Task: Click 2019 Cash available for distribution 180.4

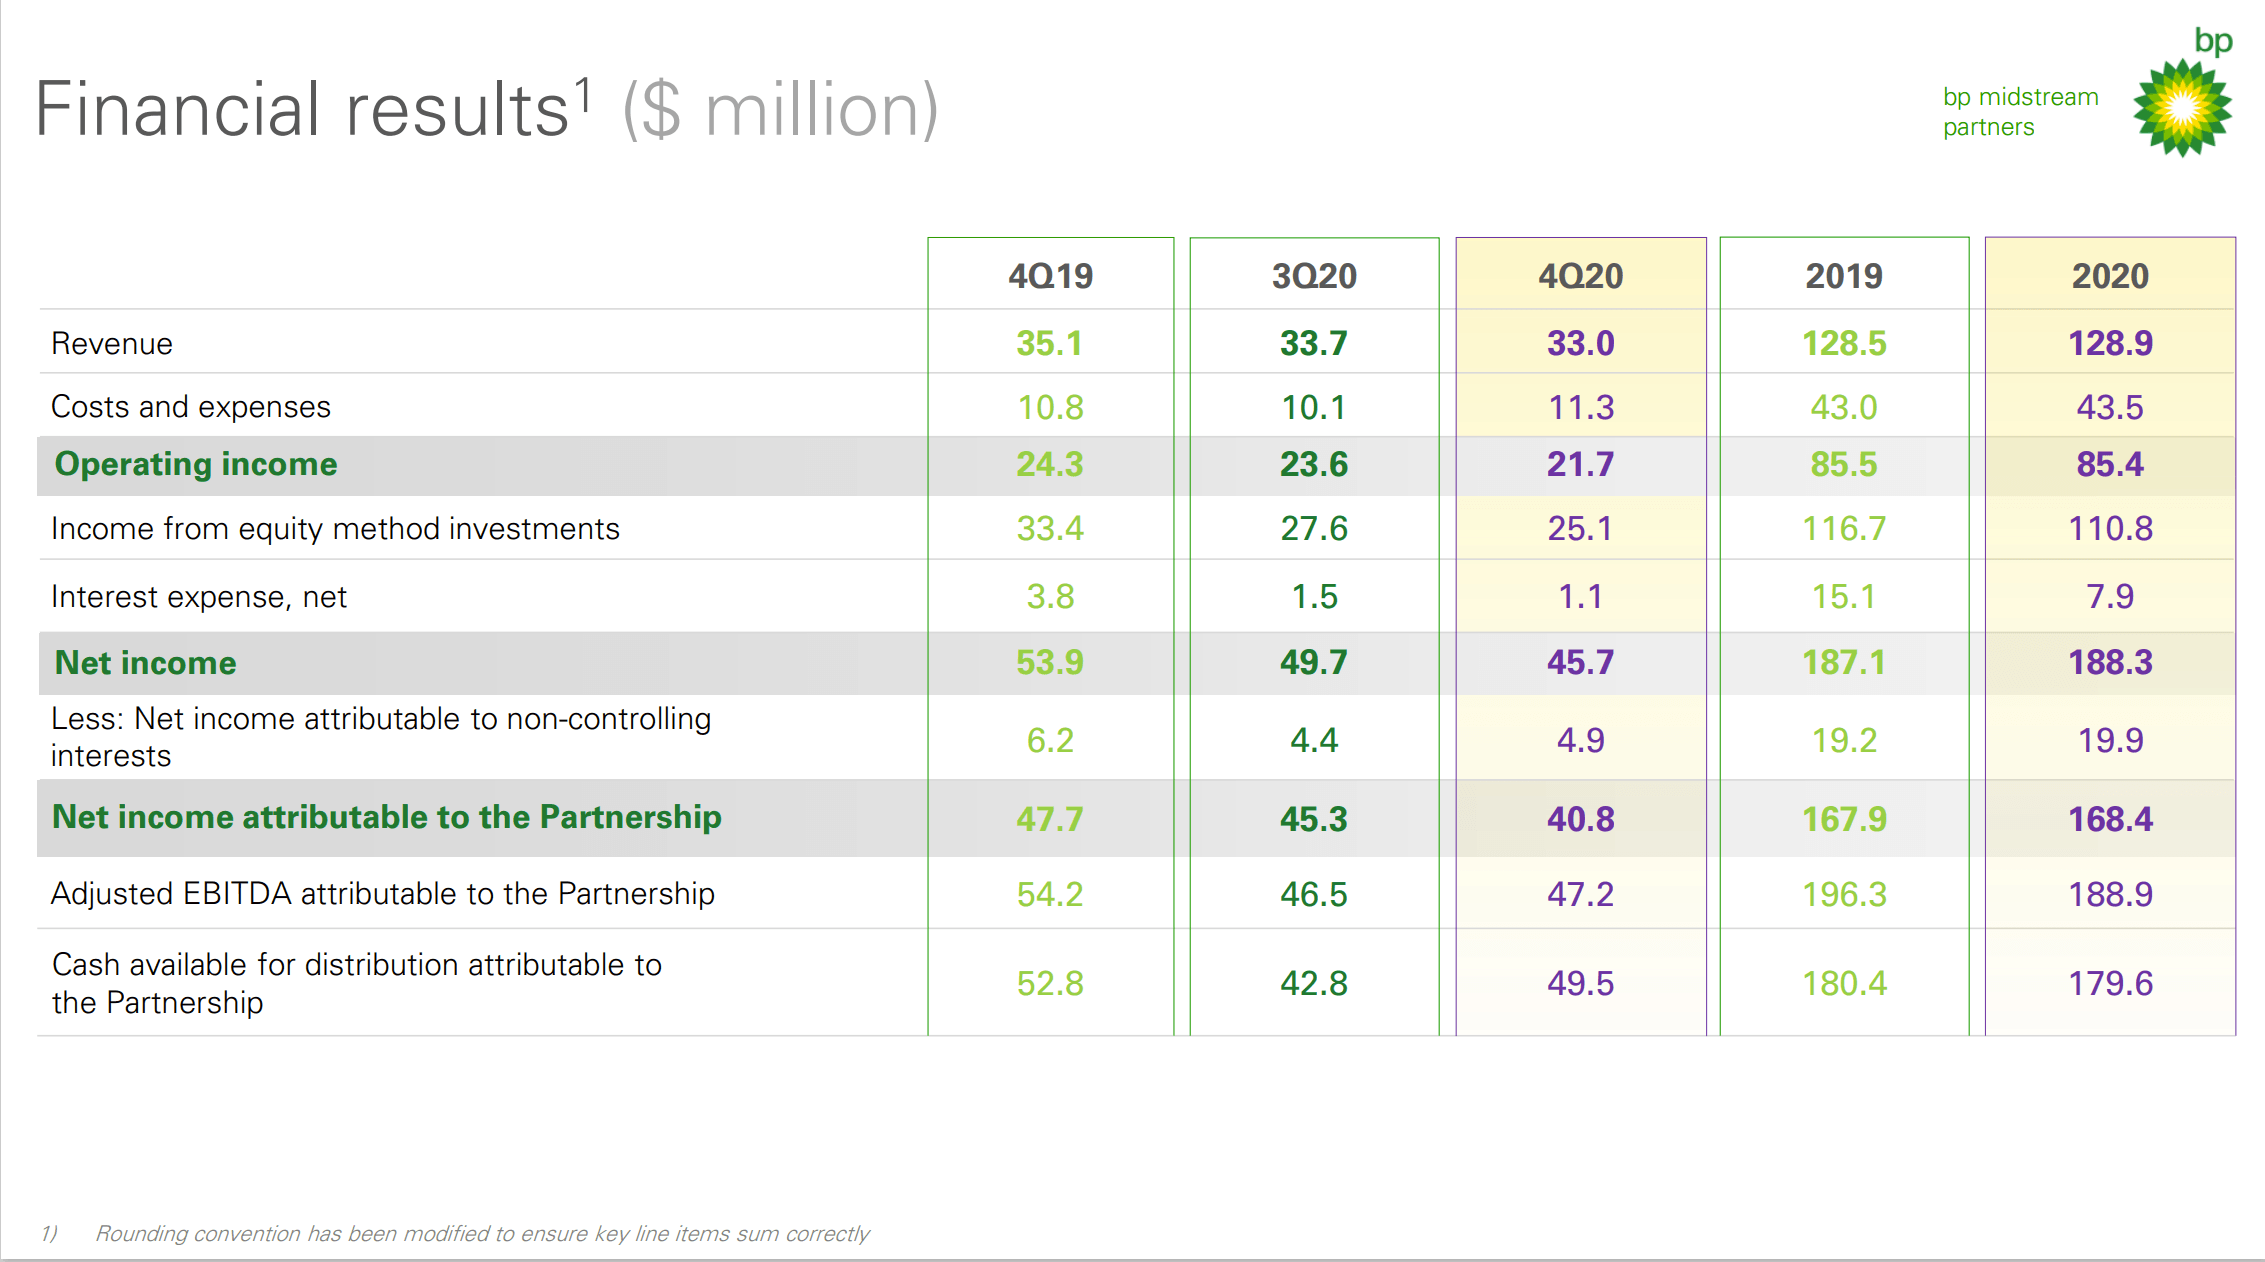Action: pos(1844,984)
